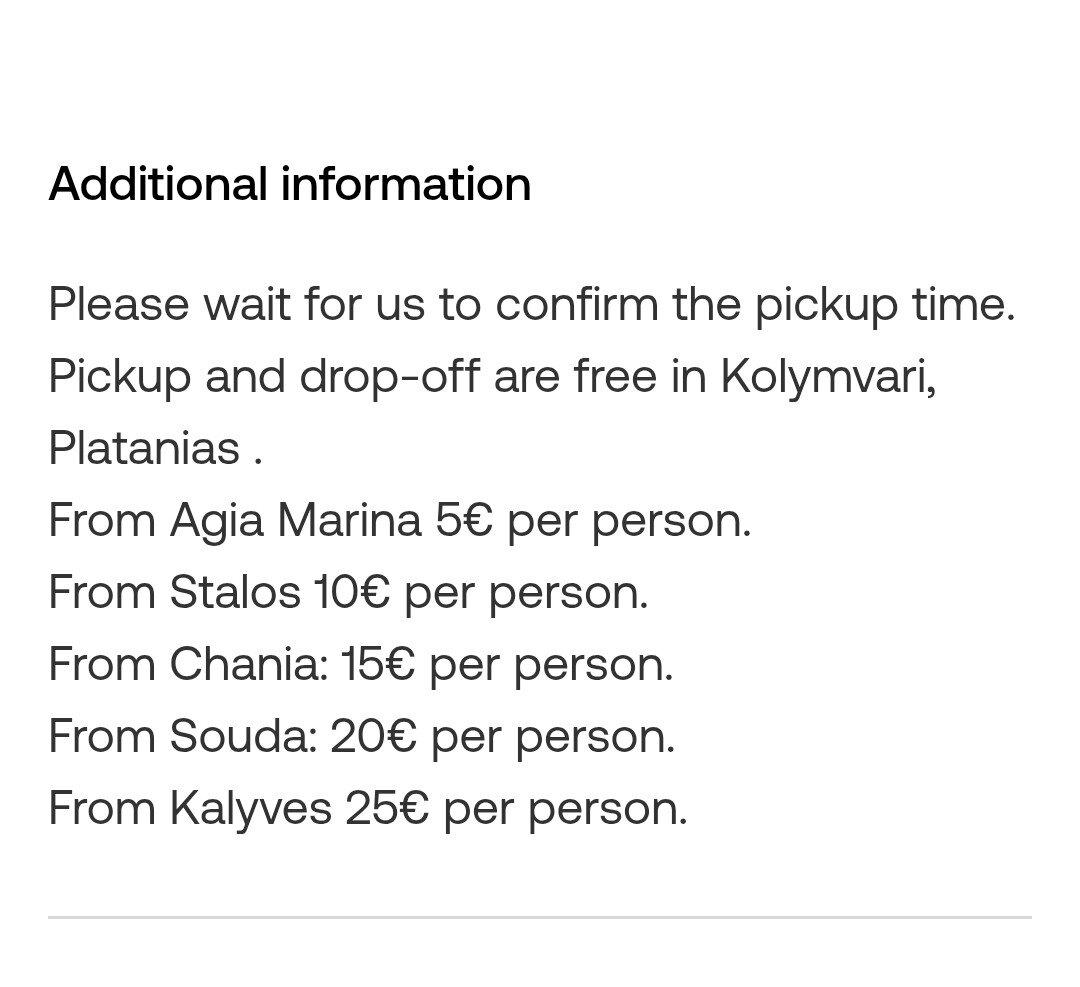Image resolution: width=1080 pixels, height=987 pixels.
Task: Click the word Platanias
Action: [144, 448]
